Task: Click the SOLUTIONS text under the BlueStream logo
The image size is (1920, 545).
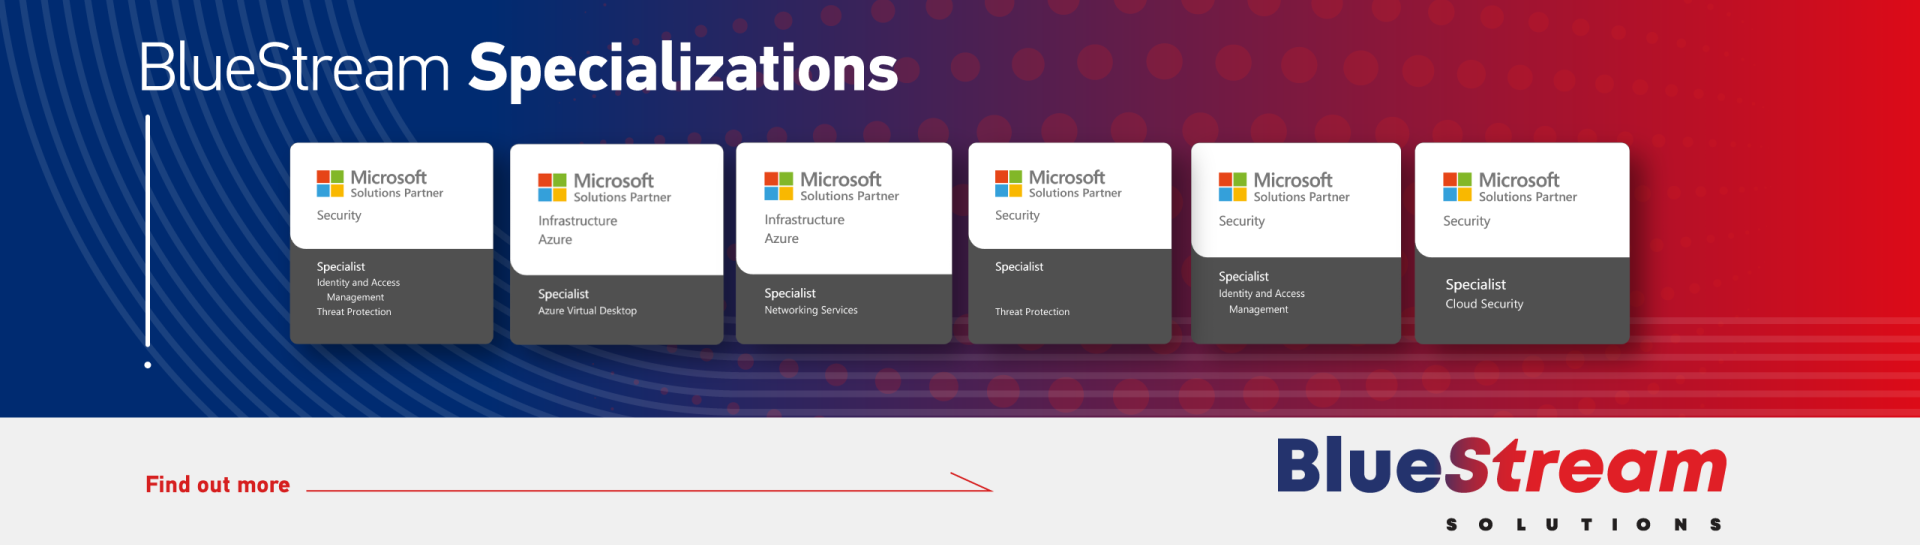Action: tap(1583, 524)
